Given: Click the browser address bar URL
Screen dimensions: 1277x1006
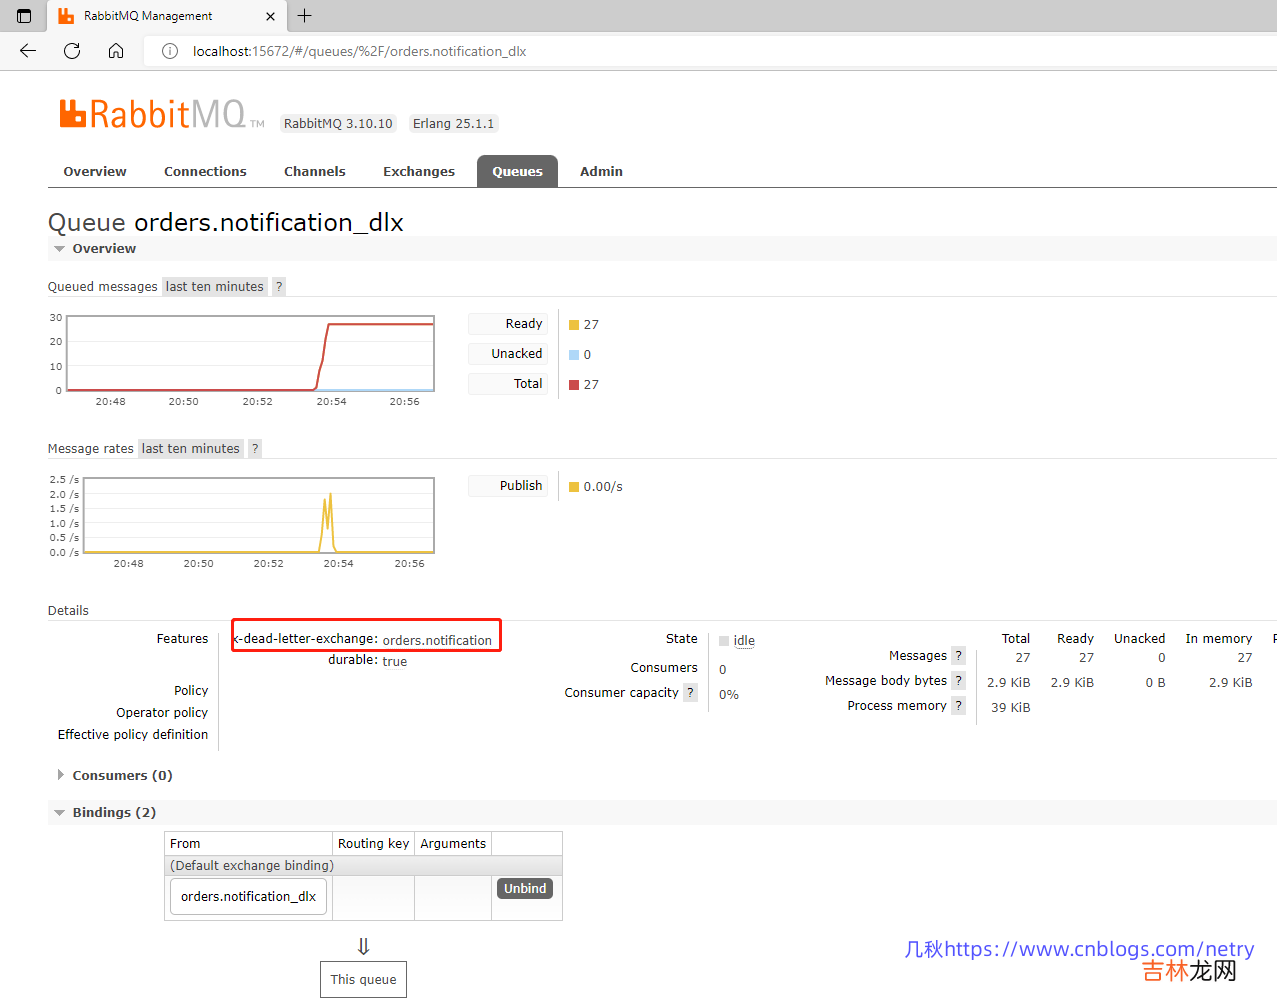Looking at the screenshot, I should point(360,51).
